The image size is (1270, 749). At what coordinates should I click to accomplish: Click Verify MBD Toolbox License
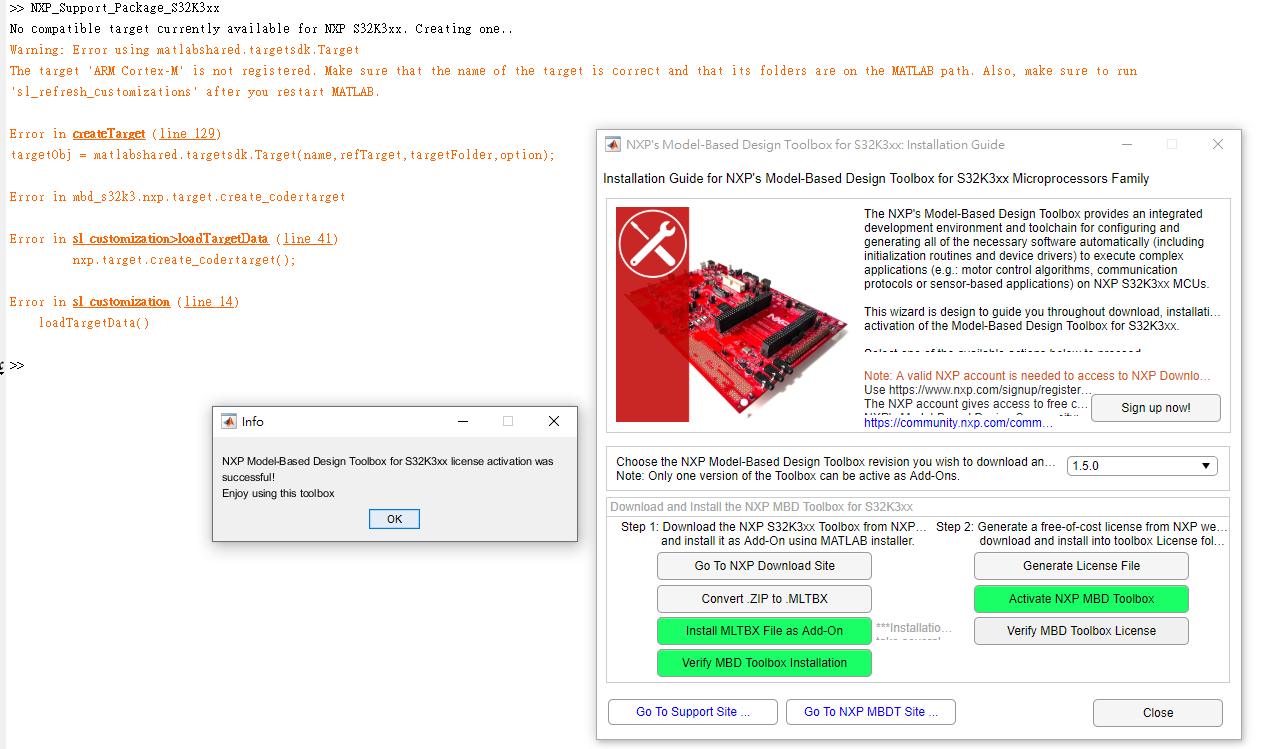point(1081,630)
